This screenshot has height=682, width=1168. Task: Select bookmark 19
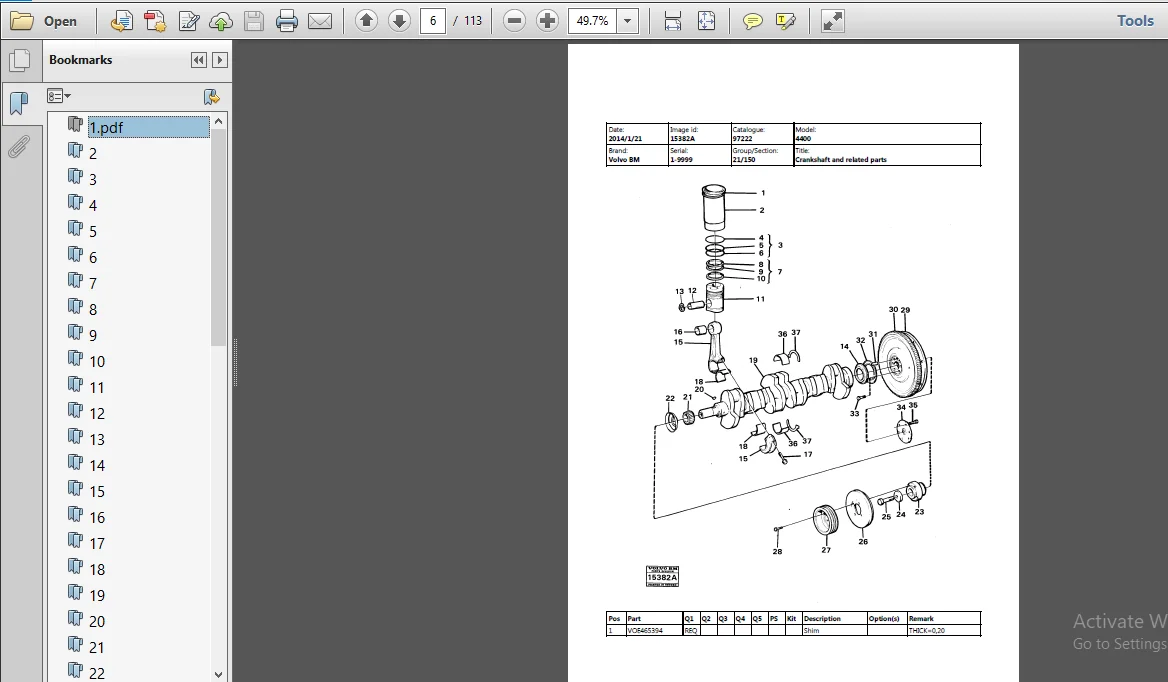(97, 596)
